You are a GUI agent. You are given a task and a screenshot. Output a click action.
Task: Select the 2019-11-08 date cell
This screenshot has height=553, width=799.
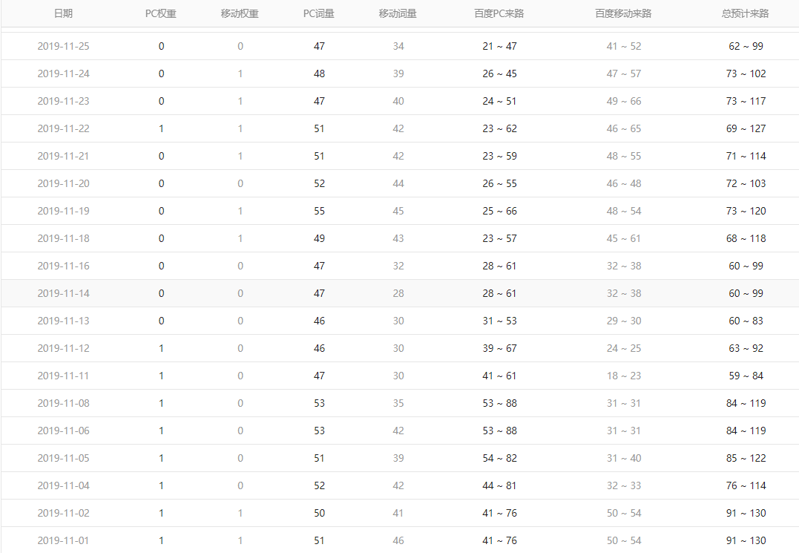(63, 404)
